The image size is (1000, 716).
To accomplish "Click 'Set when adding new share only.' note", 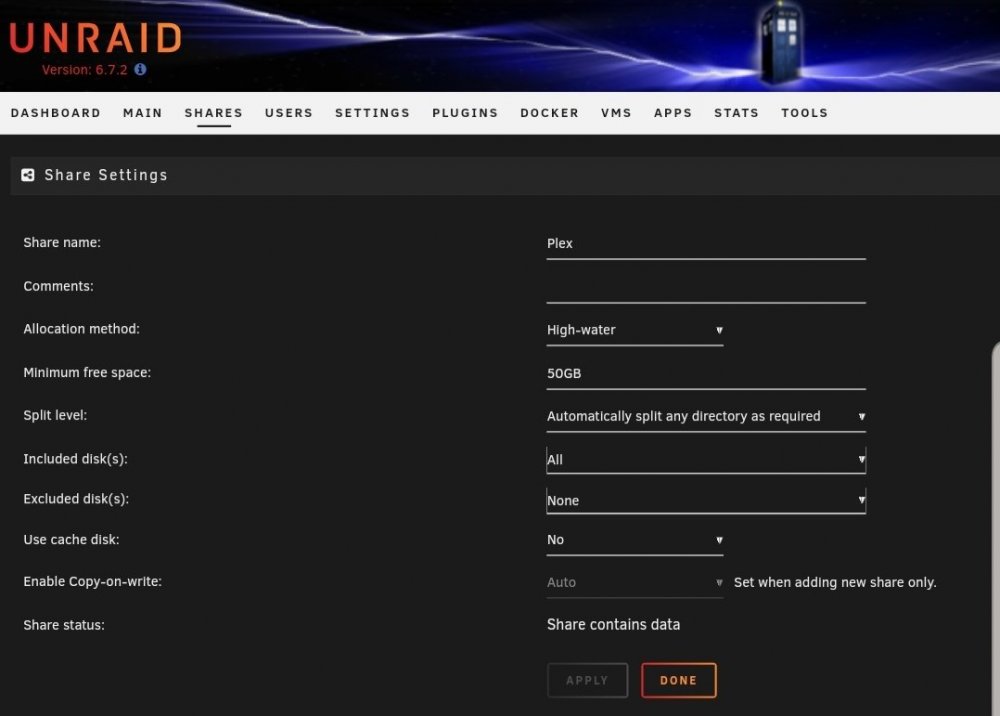I will pyautogui.click(x=835, y=583).
